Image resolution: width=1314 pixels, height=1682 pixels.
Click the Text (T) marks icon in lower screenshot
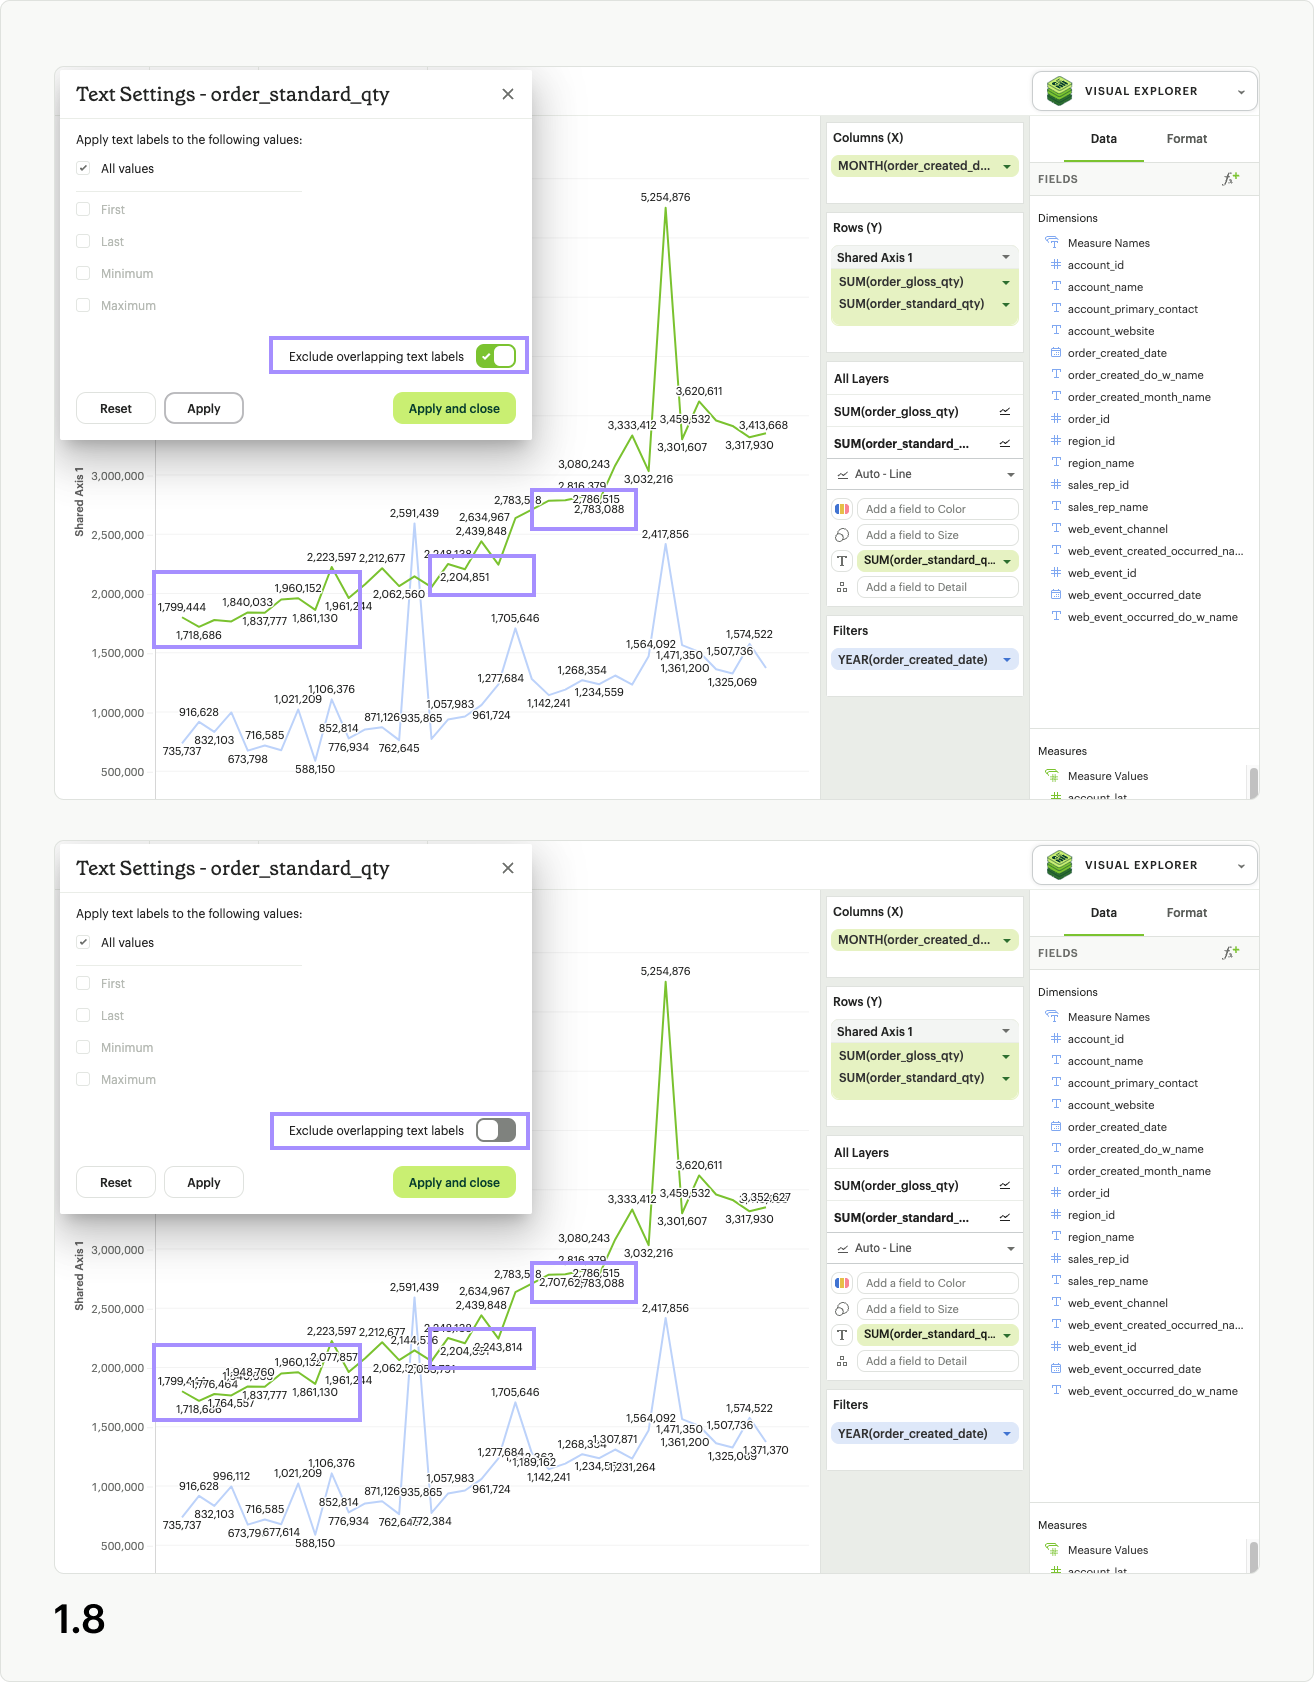coord(842,1335)
